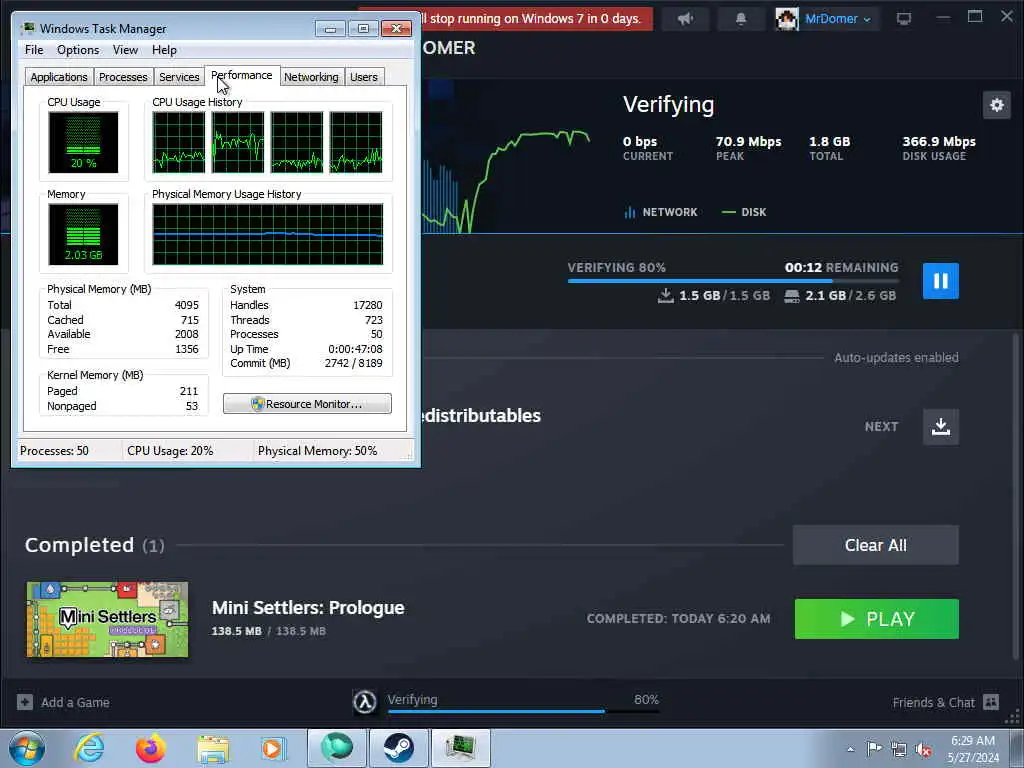Viewport: 1024px width, 768px height.
Task: Click the CPU Usage gauge showing 20 %
Action: (x=83, y=142)
